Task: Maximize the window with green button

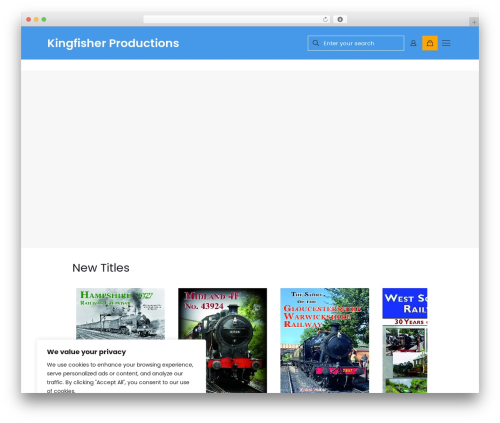Action: pos(44,20)
